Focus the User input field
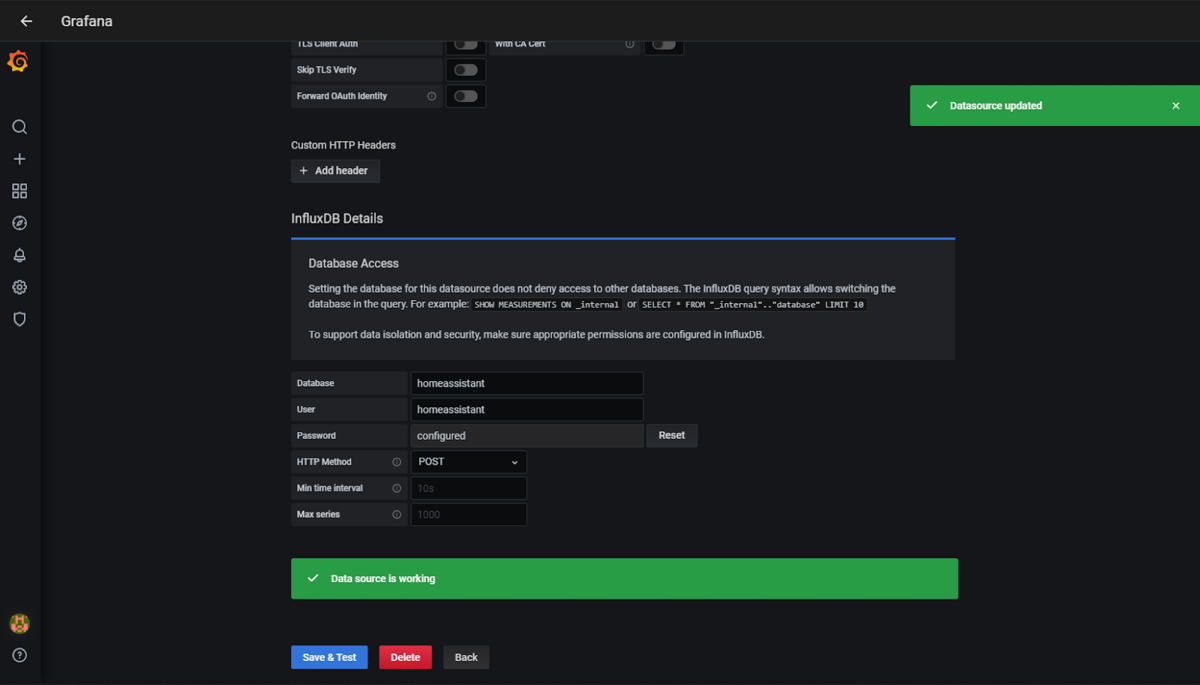Viewport: 1200px width, 685px height. [x=527, y=409]
